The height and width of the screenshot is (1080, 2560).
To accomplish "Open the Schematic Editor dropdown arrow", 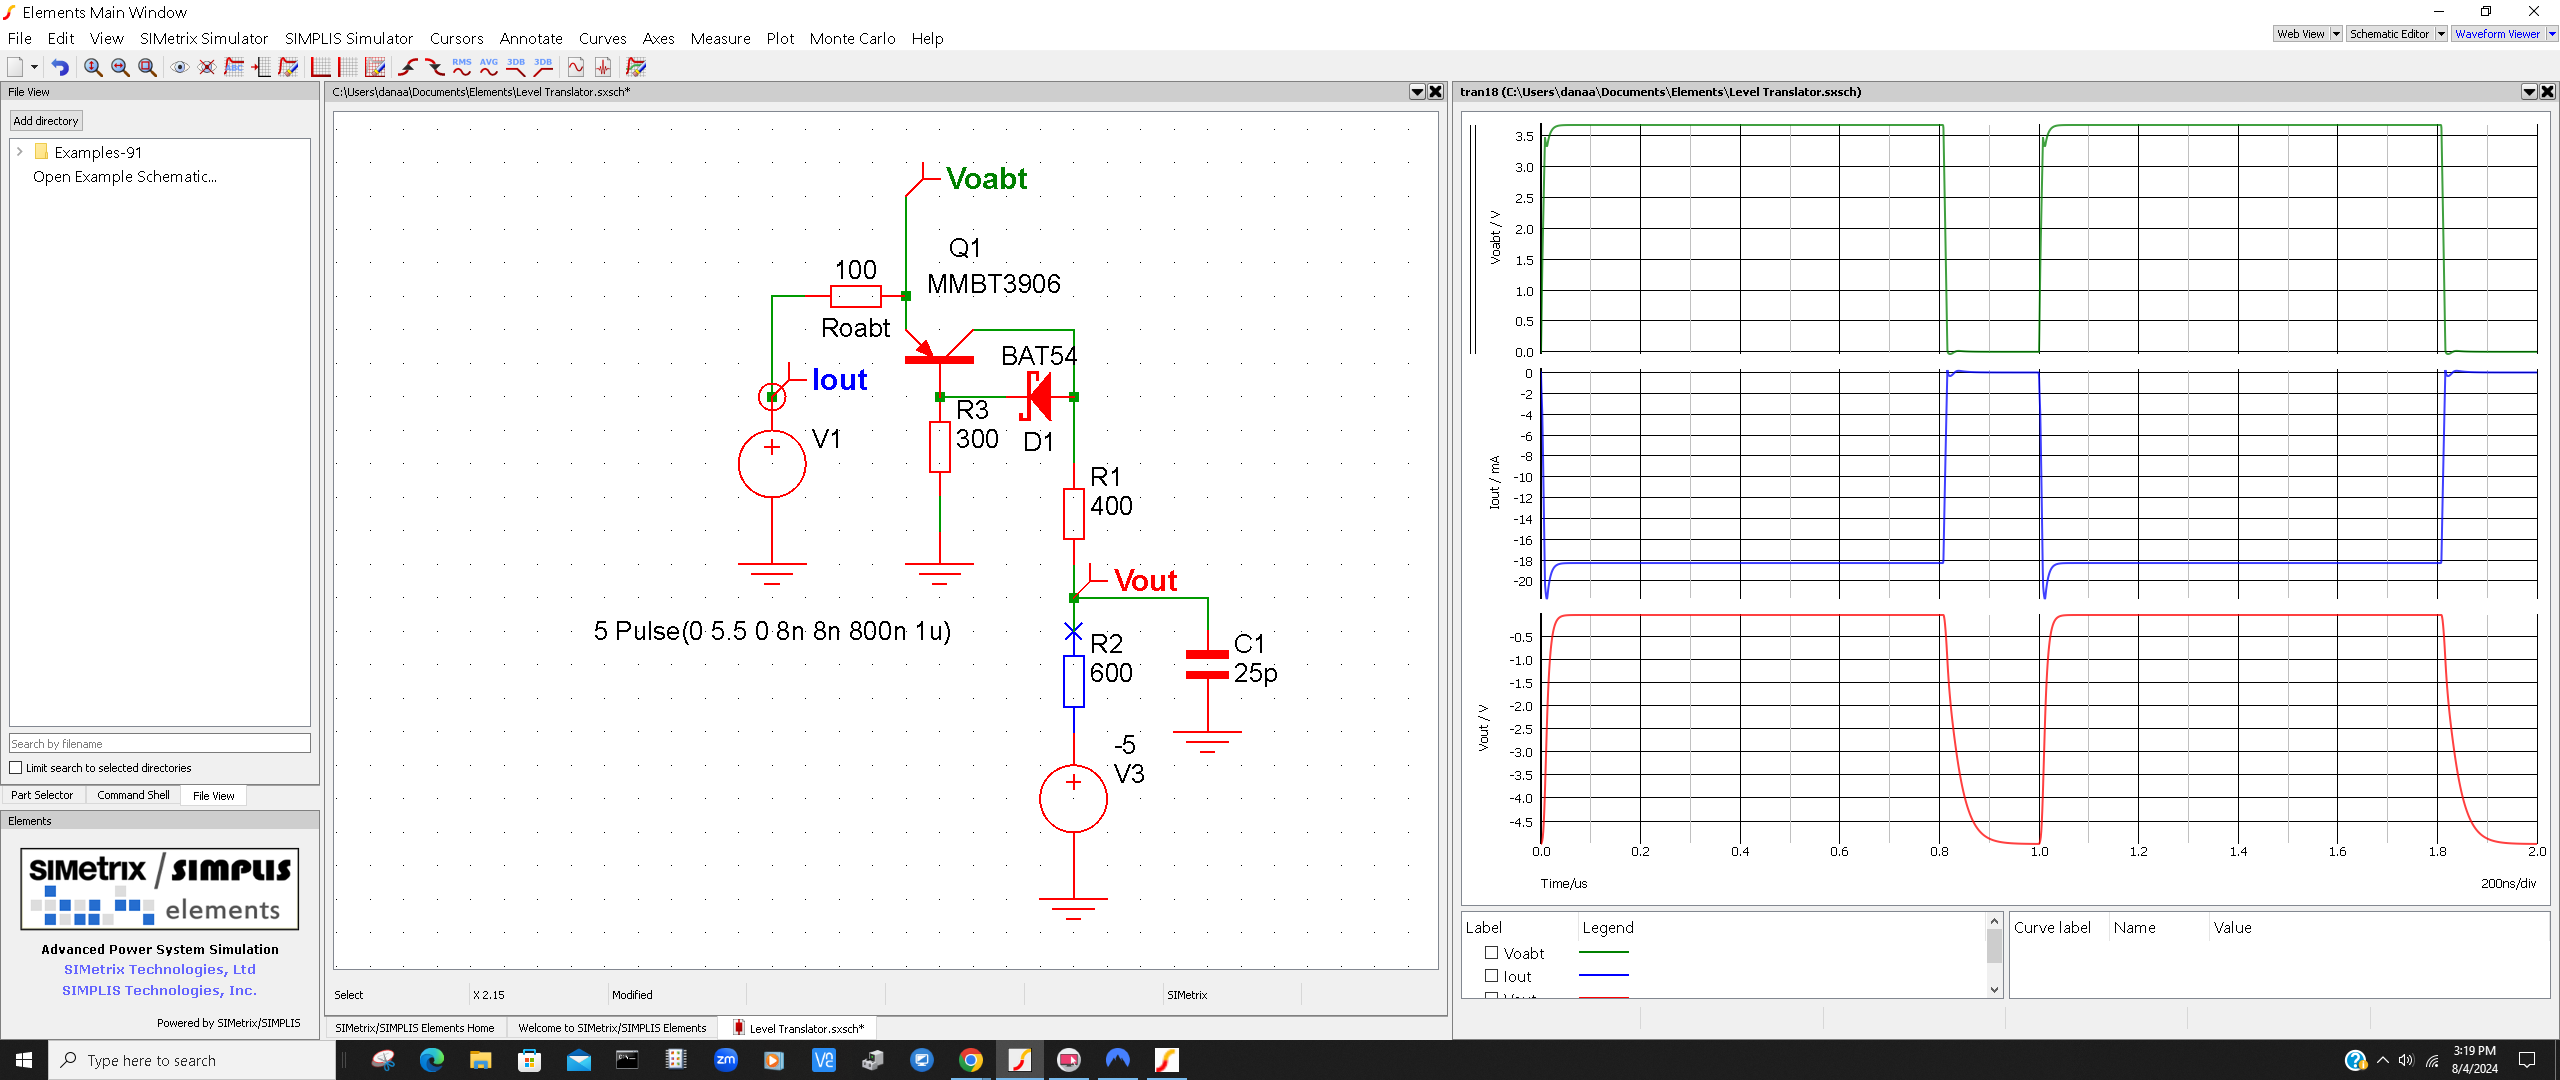I will pos(2441,34).
